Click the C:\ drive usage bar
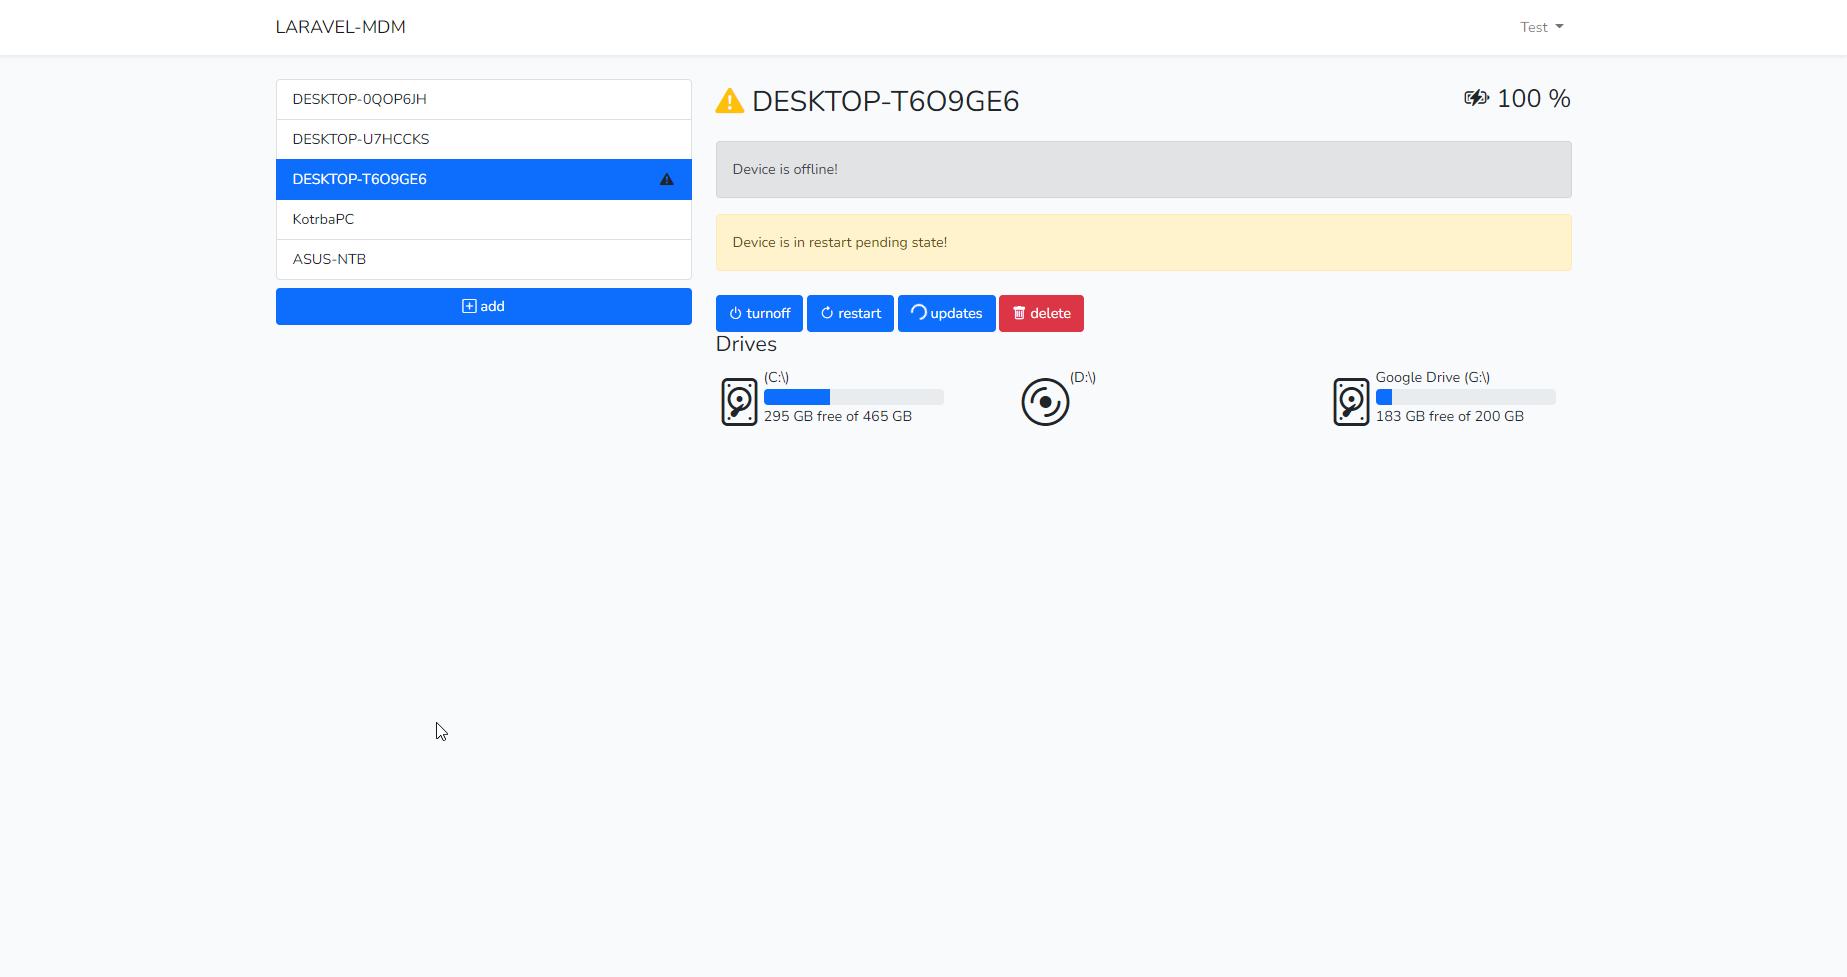The image size is (1847, 977). point(854,397)
